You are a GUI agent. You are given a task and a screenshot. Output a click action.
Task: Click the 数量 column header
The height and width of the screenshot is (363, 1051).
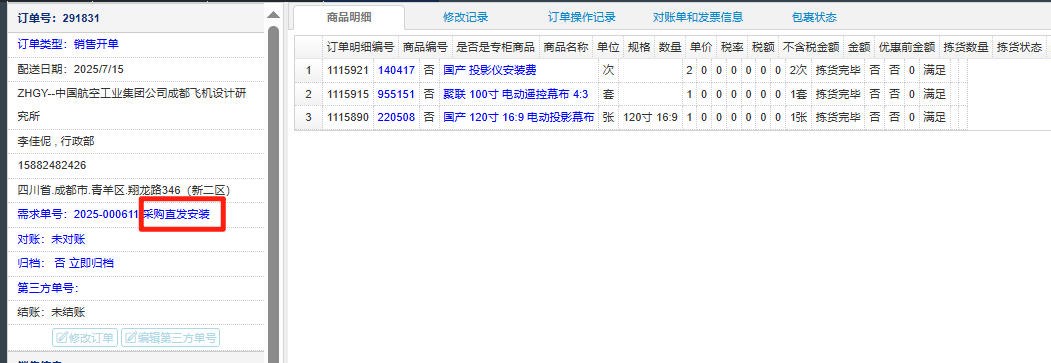click(670, 48)
